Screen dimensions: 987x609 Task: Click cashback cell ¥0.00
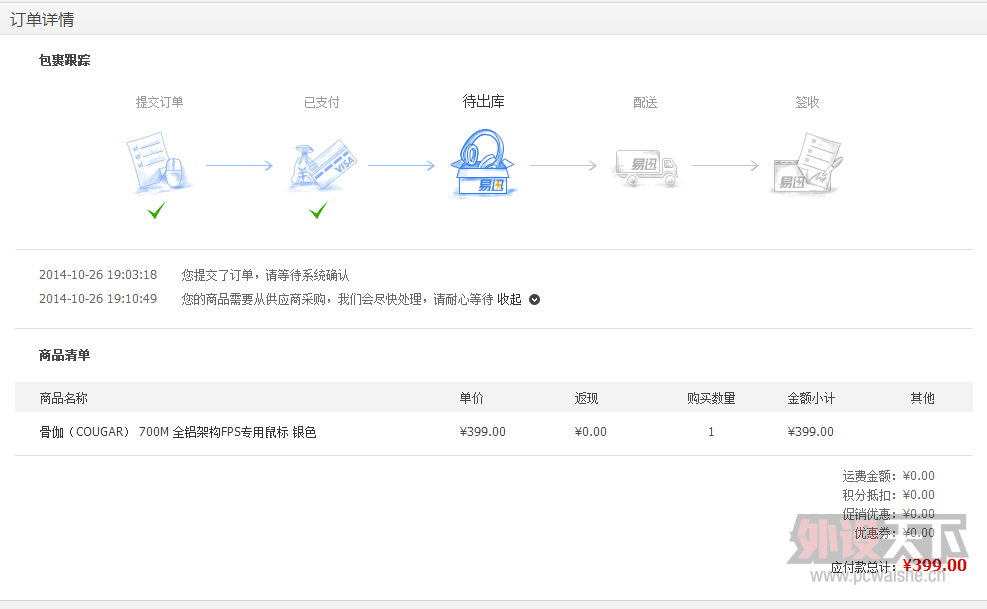(590, 432)
